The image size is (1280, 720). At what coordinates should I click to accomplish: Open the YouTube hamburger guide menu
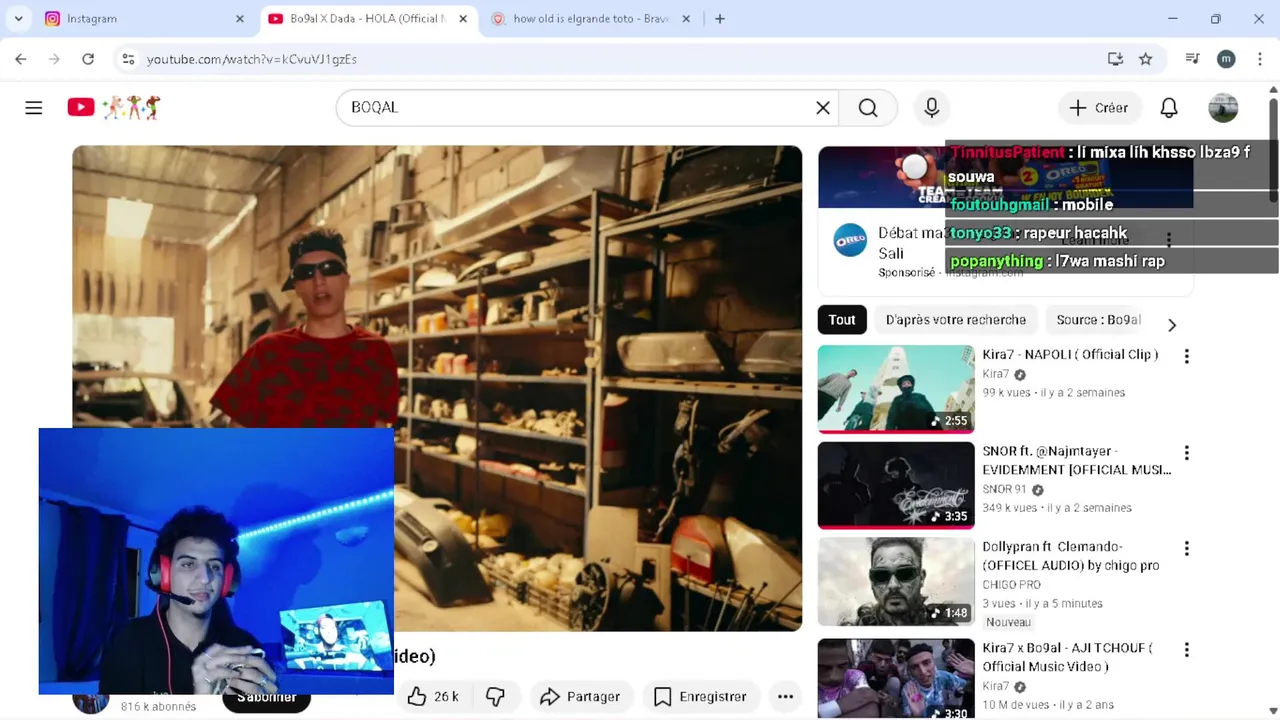[x=34, y=107]
